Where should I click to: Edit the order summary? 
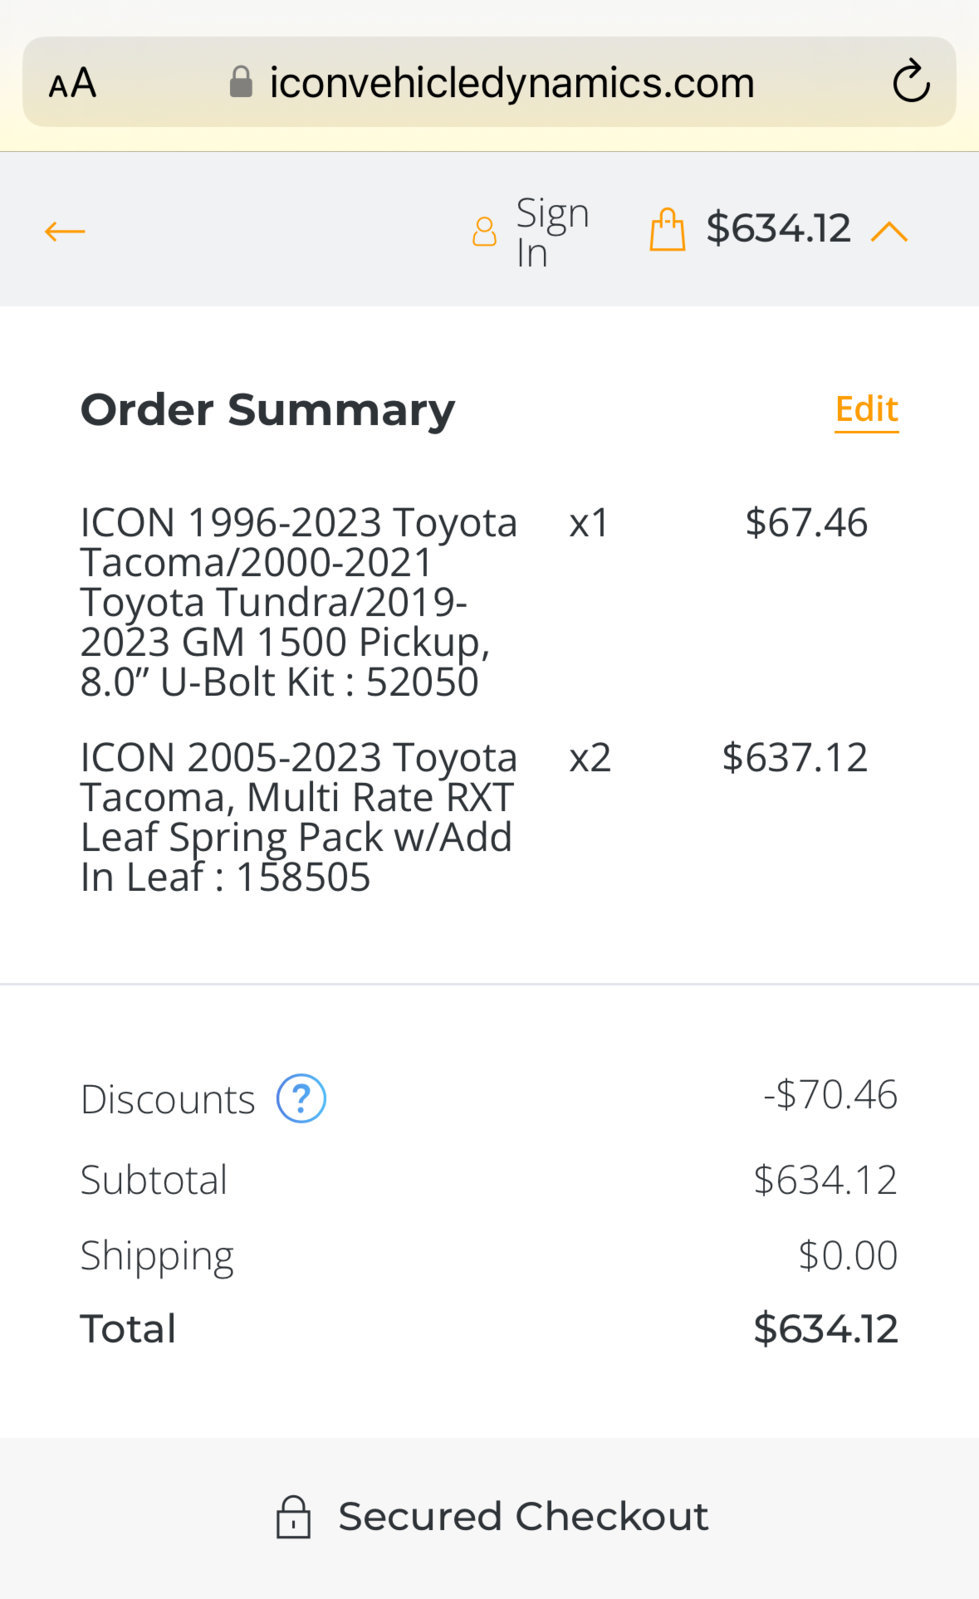867,410
